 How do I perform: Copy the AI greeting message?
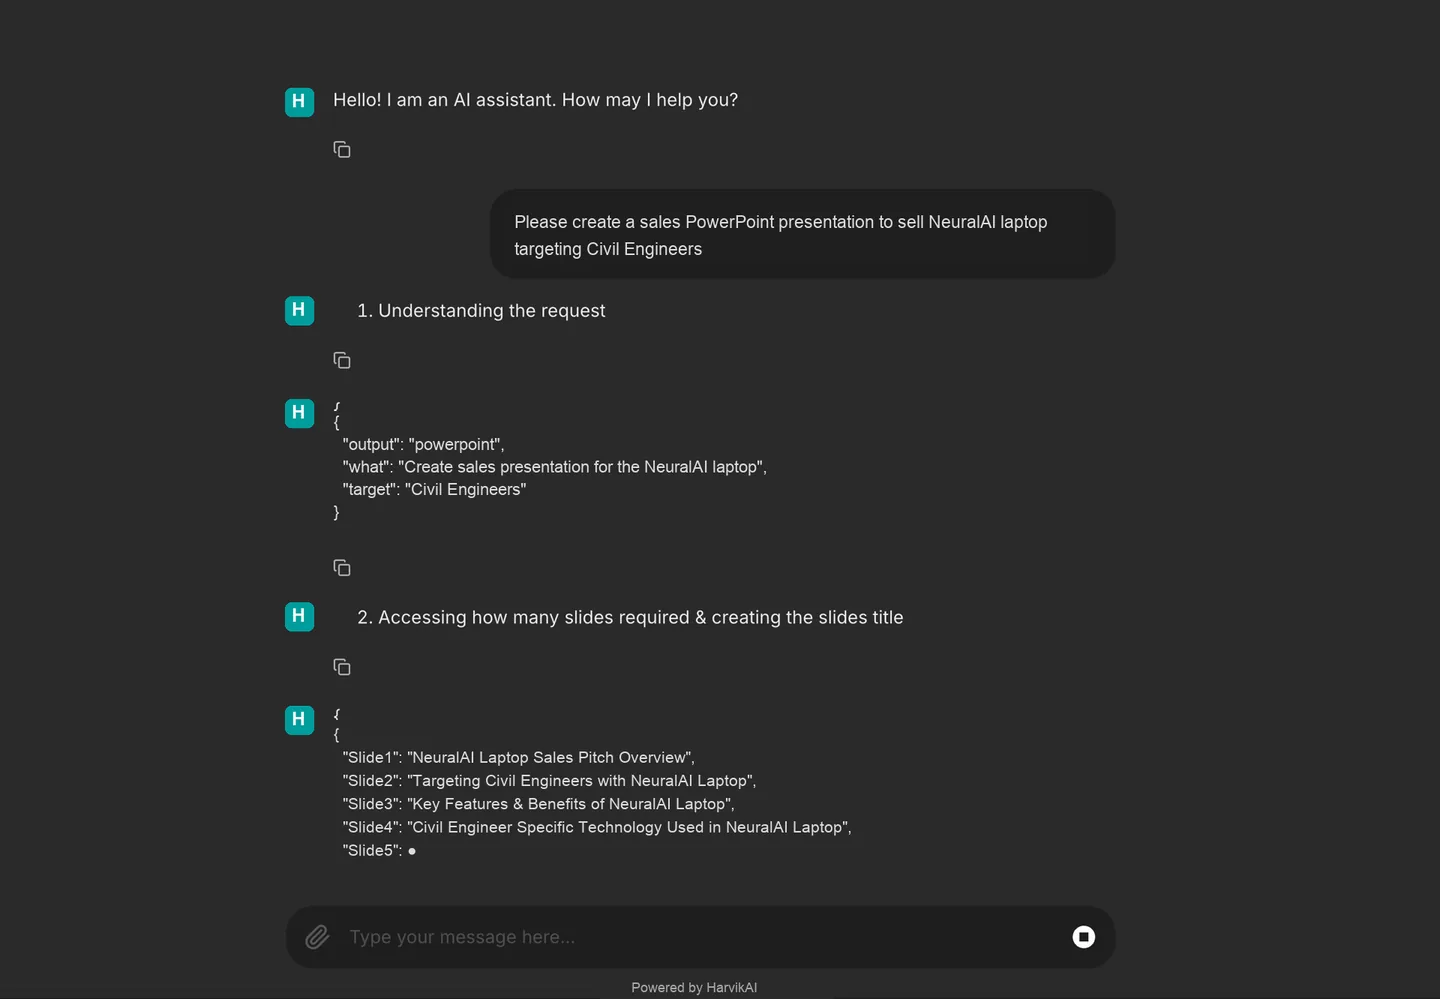click(342, 150)
